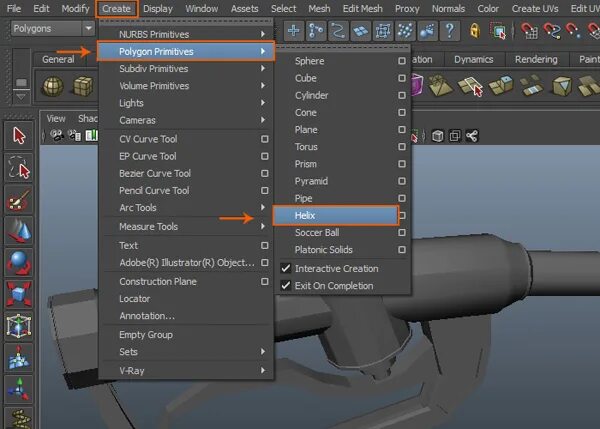Viewport: 600px width, 429px height.
Task: Select the Rotate tool sphere icon
Action: (19, 263)
